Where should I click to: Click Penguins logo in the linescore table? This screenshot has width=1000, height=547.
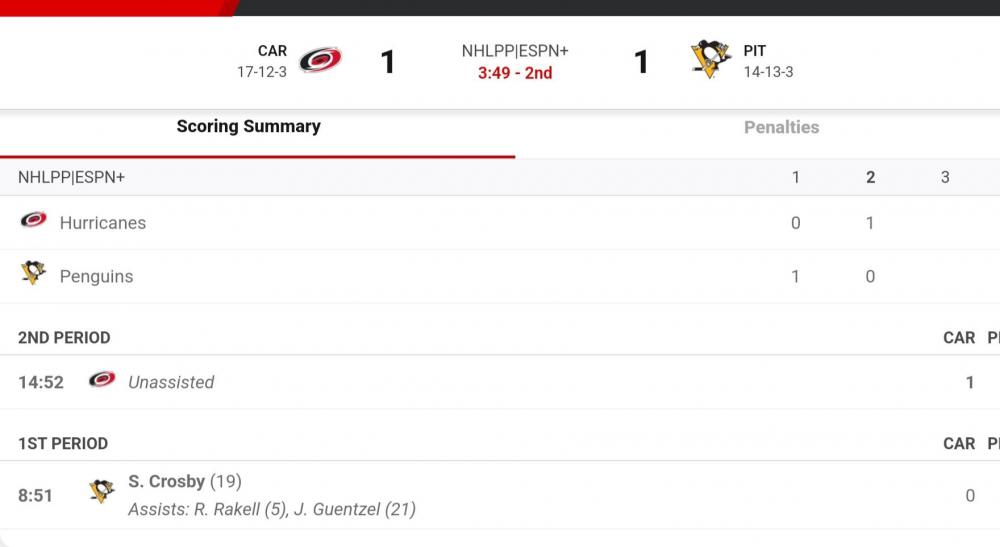(34, 274)
